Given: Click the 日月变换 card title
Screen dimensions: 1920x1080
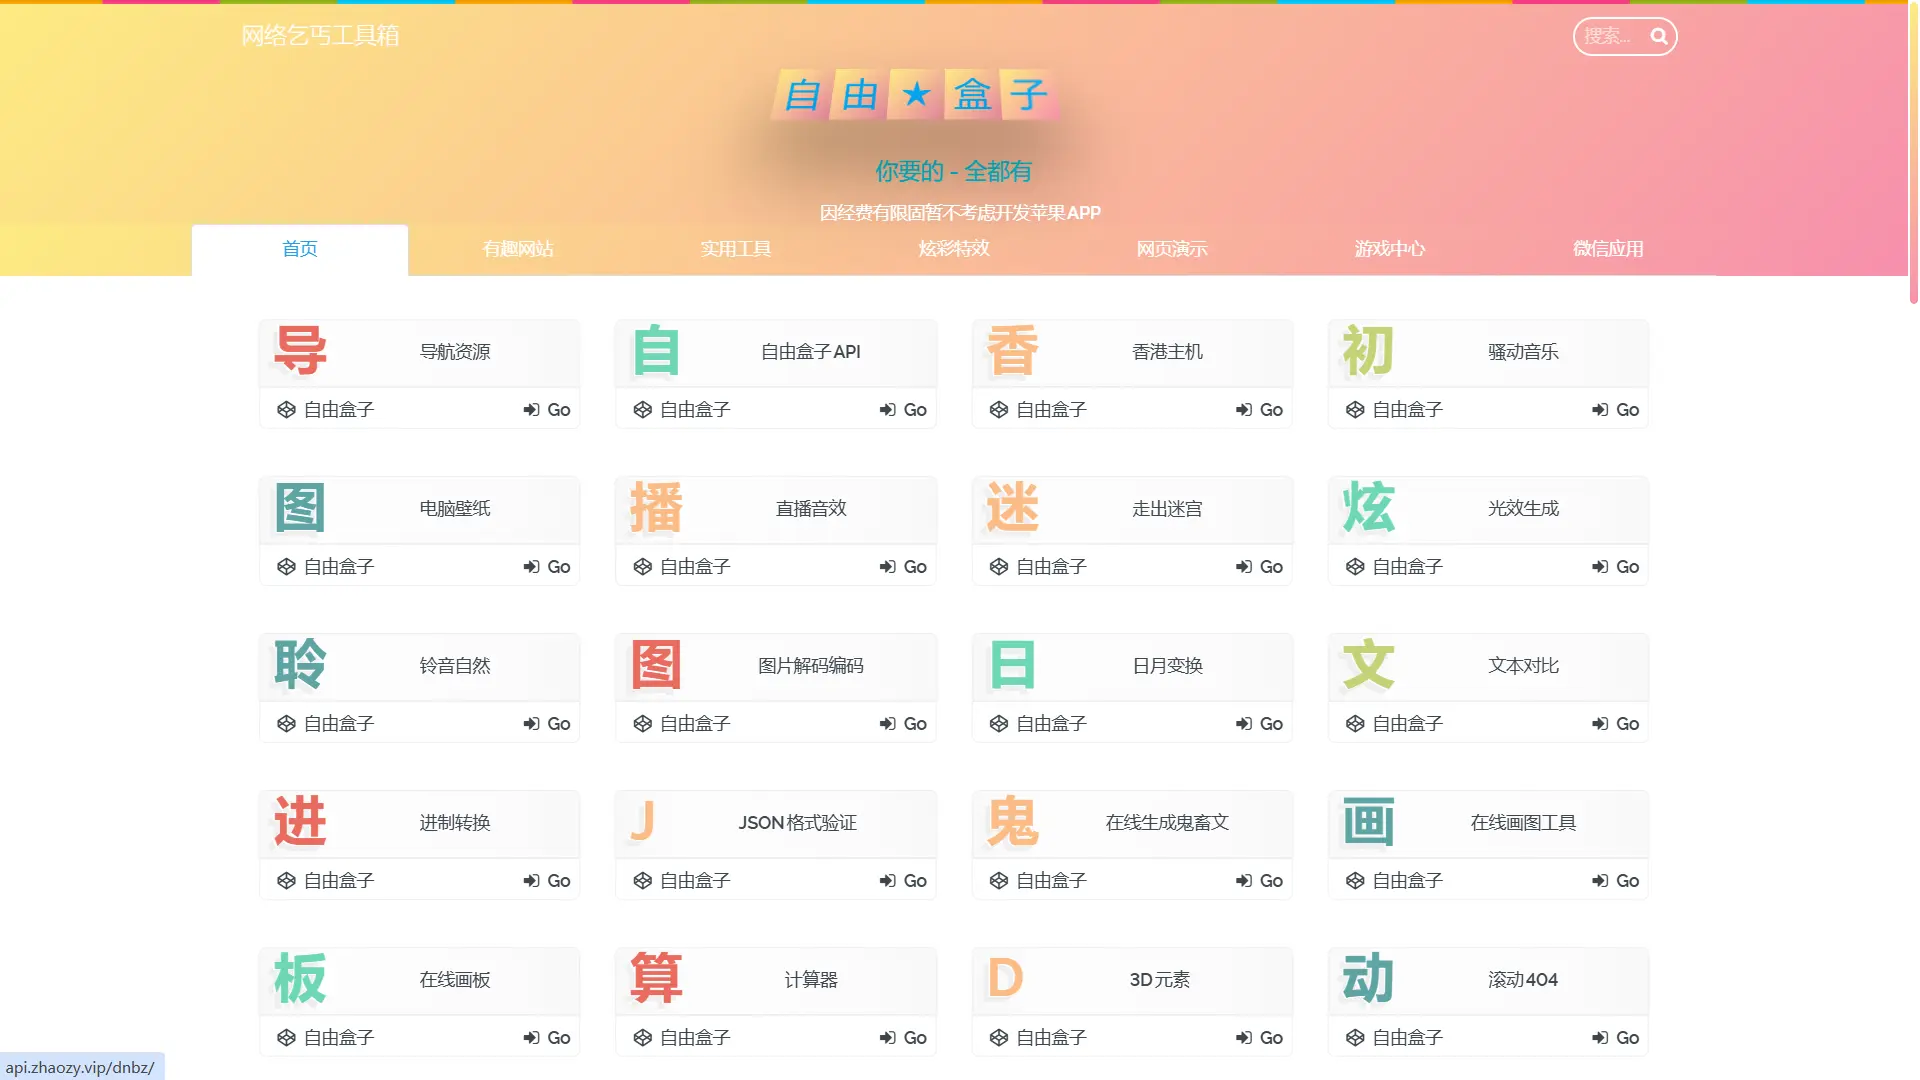Looking at the screenshot, I should point(1167,666).
